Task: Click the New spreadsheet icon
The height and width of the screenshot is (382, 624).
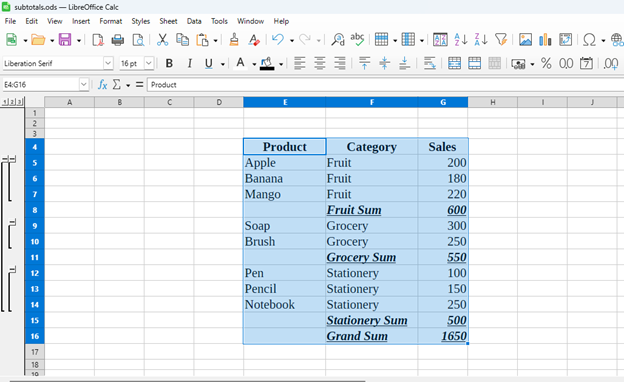Action: pos(12,40)
